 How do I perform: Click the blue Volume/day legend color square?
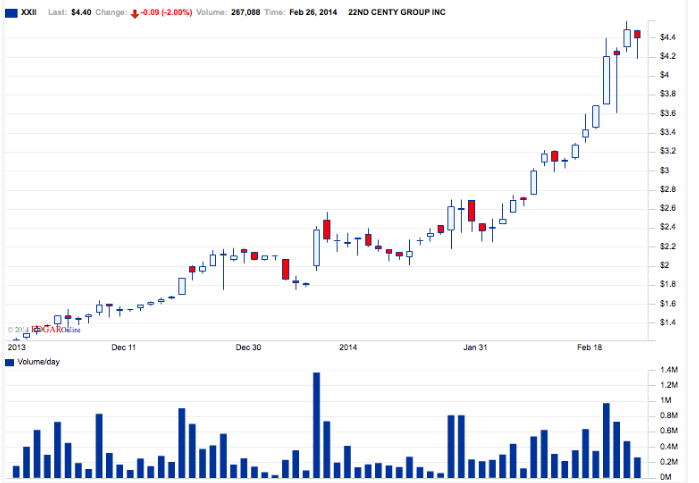pos(9,362)
